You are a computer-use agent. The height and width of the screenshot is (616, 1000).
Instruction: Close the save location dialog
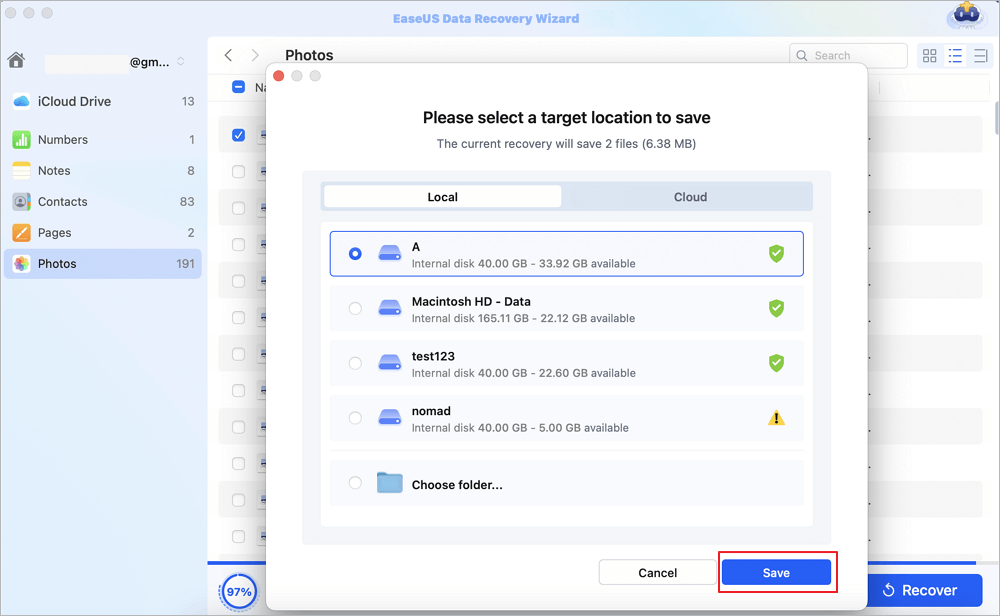pyautogui.click(x=279, y=76)
